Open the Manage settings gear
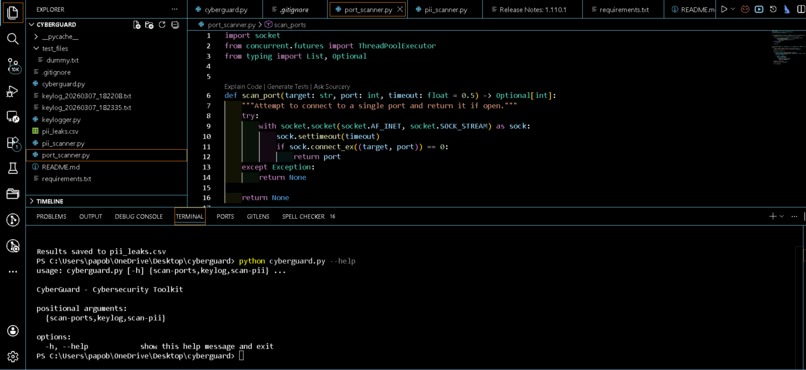 click(x=12, y=357)
